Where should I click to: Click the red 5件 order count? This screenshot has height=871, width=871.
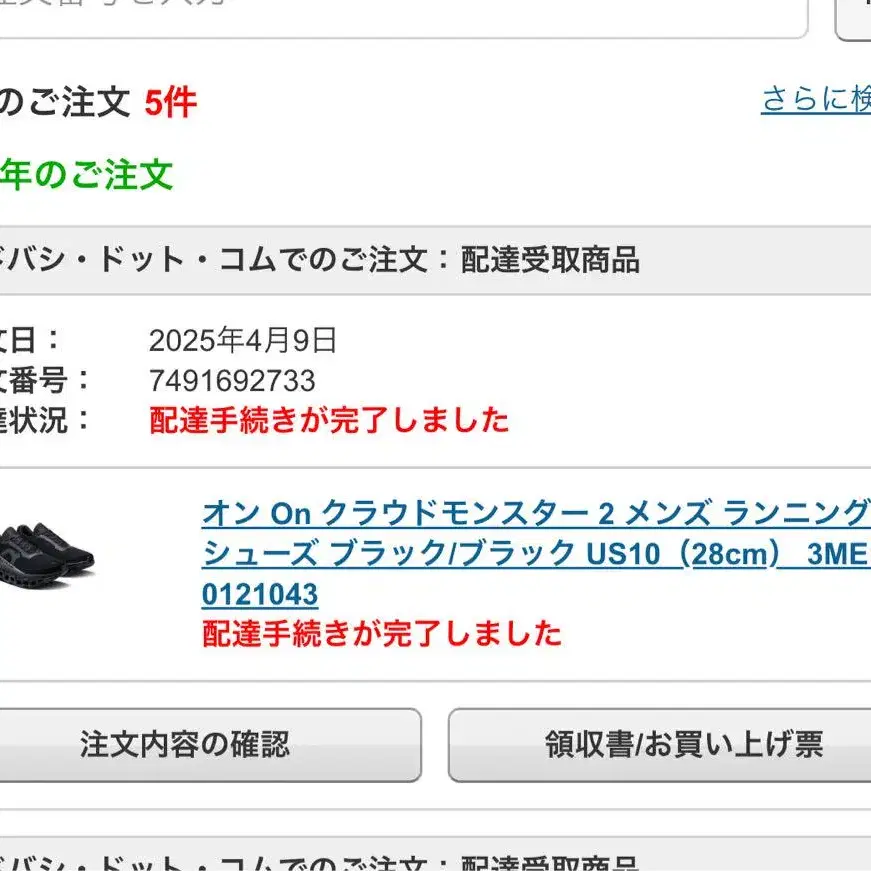click(x=170, y=101)
